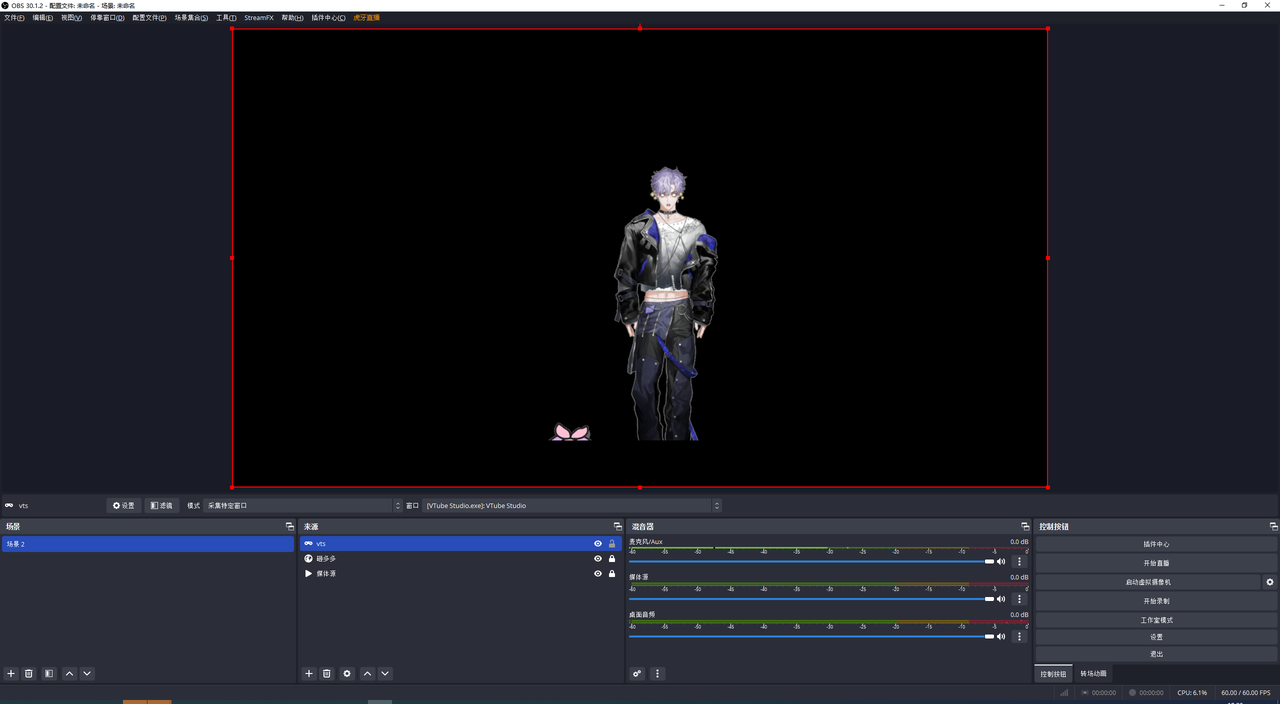
Task: Move selected source up with arrow
Action: (367, 674)
